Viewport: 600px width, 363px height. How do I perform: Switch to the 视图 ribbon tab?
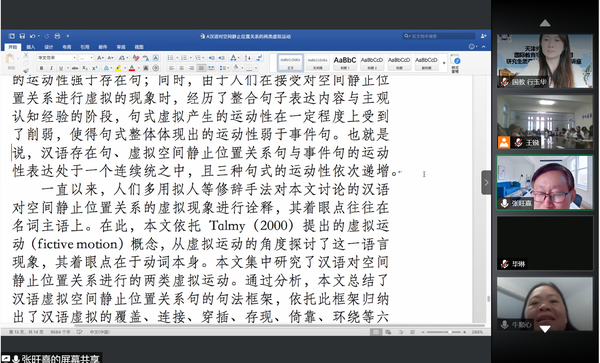point(139,47)
